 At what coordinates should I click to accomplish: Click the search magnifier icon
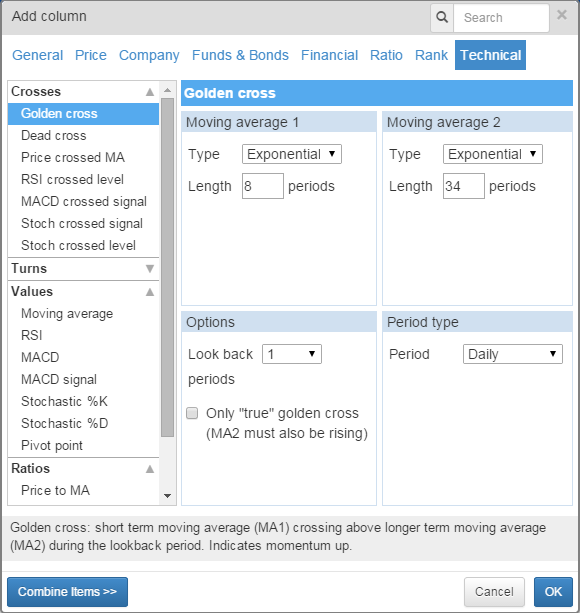[442, 17]
